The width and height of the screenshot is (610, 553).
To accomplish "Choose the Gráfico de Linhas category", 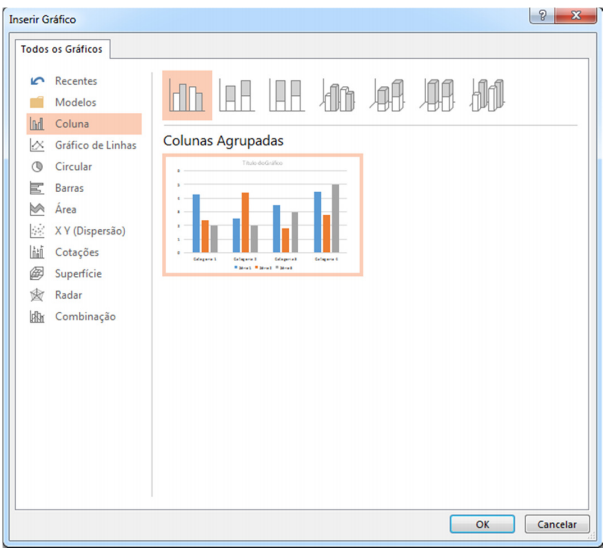I will click(x=95, y=146).
